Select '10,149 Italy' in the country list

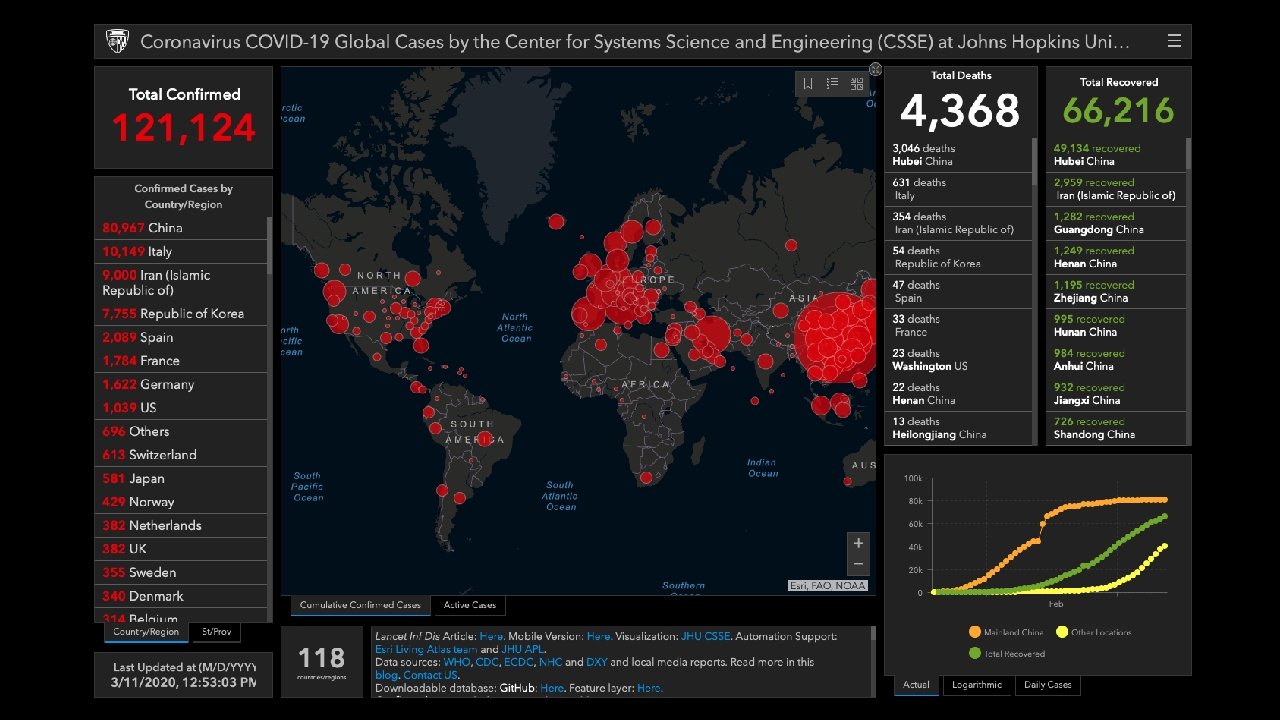[180, 251]
